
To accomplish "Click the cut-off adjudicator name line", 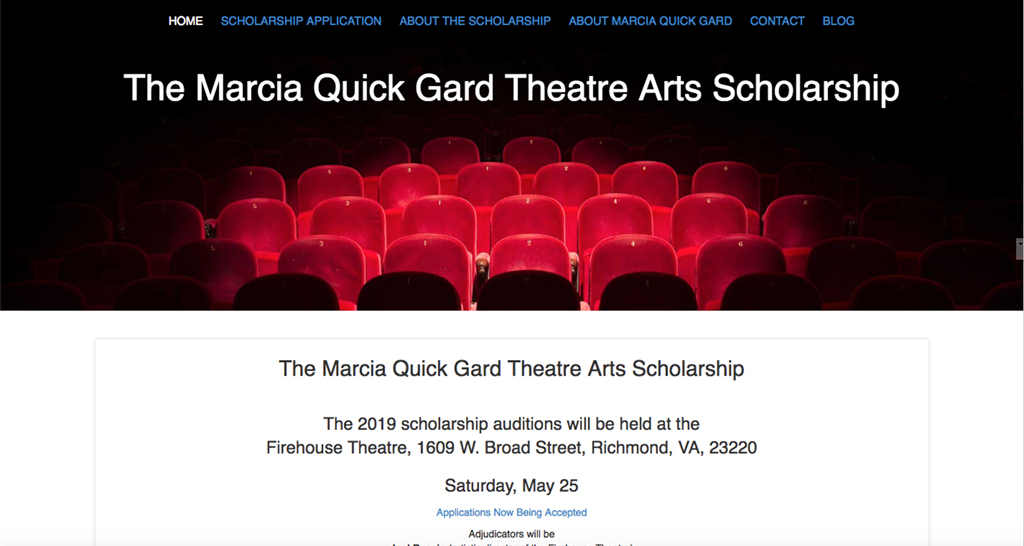I will tap(511, 543).
